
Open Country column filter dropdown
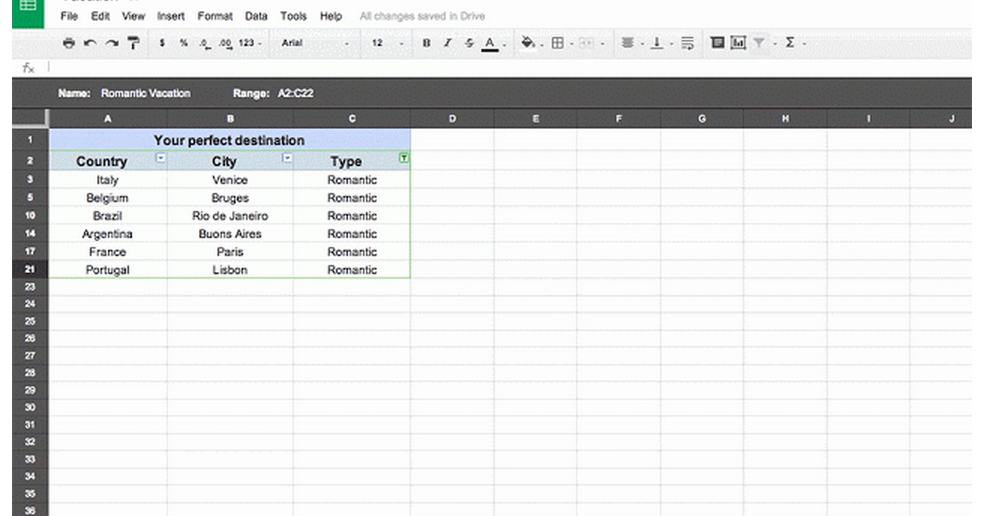pos(161,158)
